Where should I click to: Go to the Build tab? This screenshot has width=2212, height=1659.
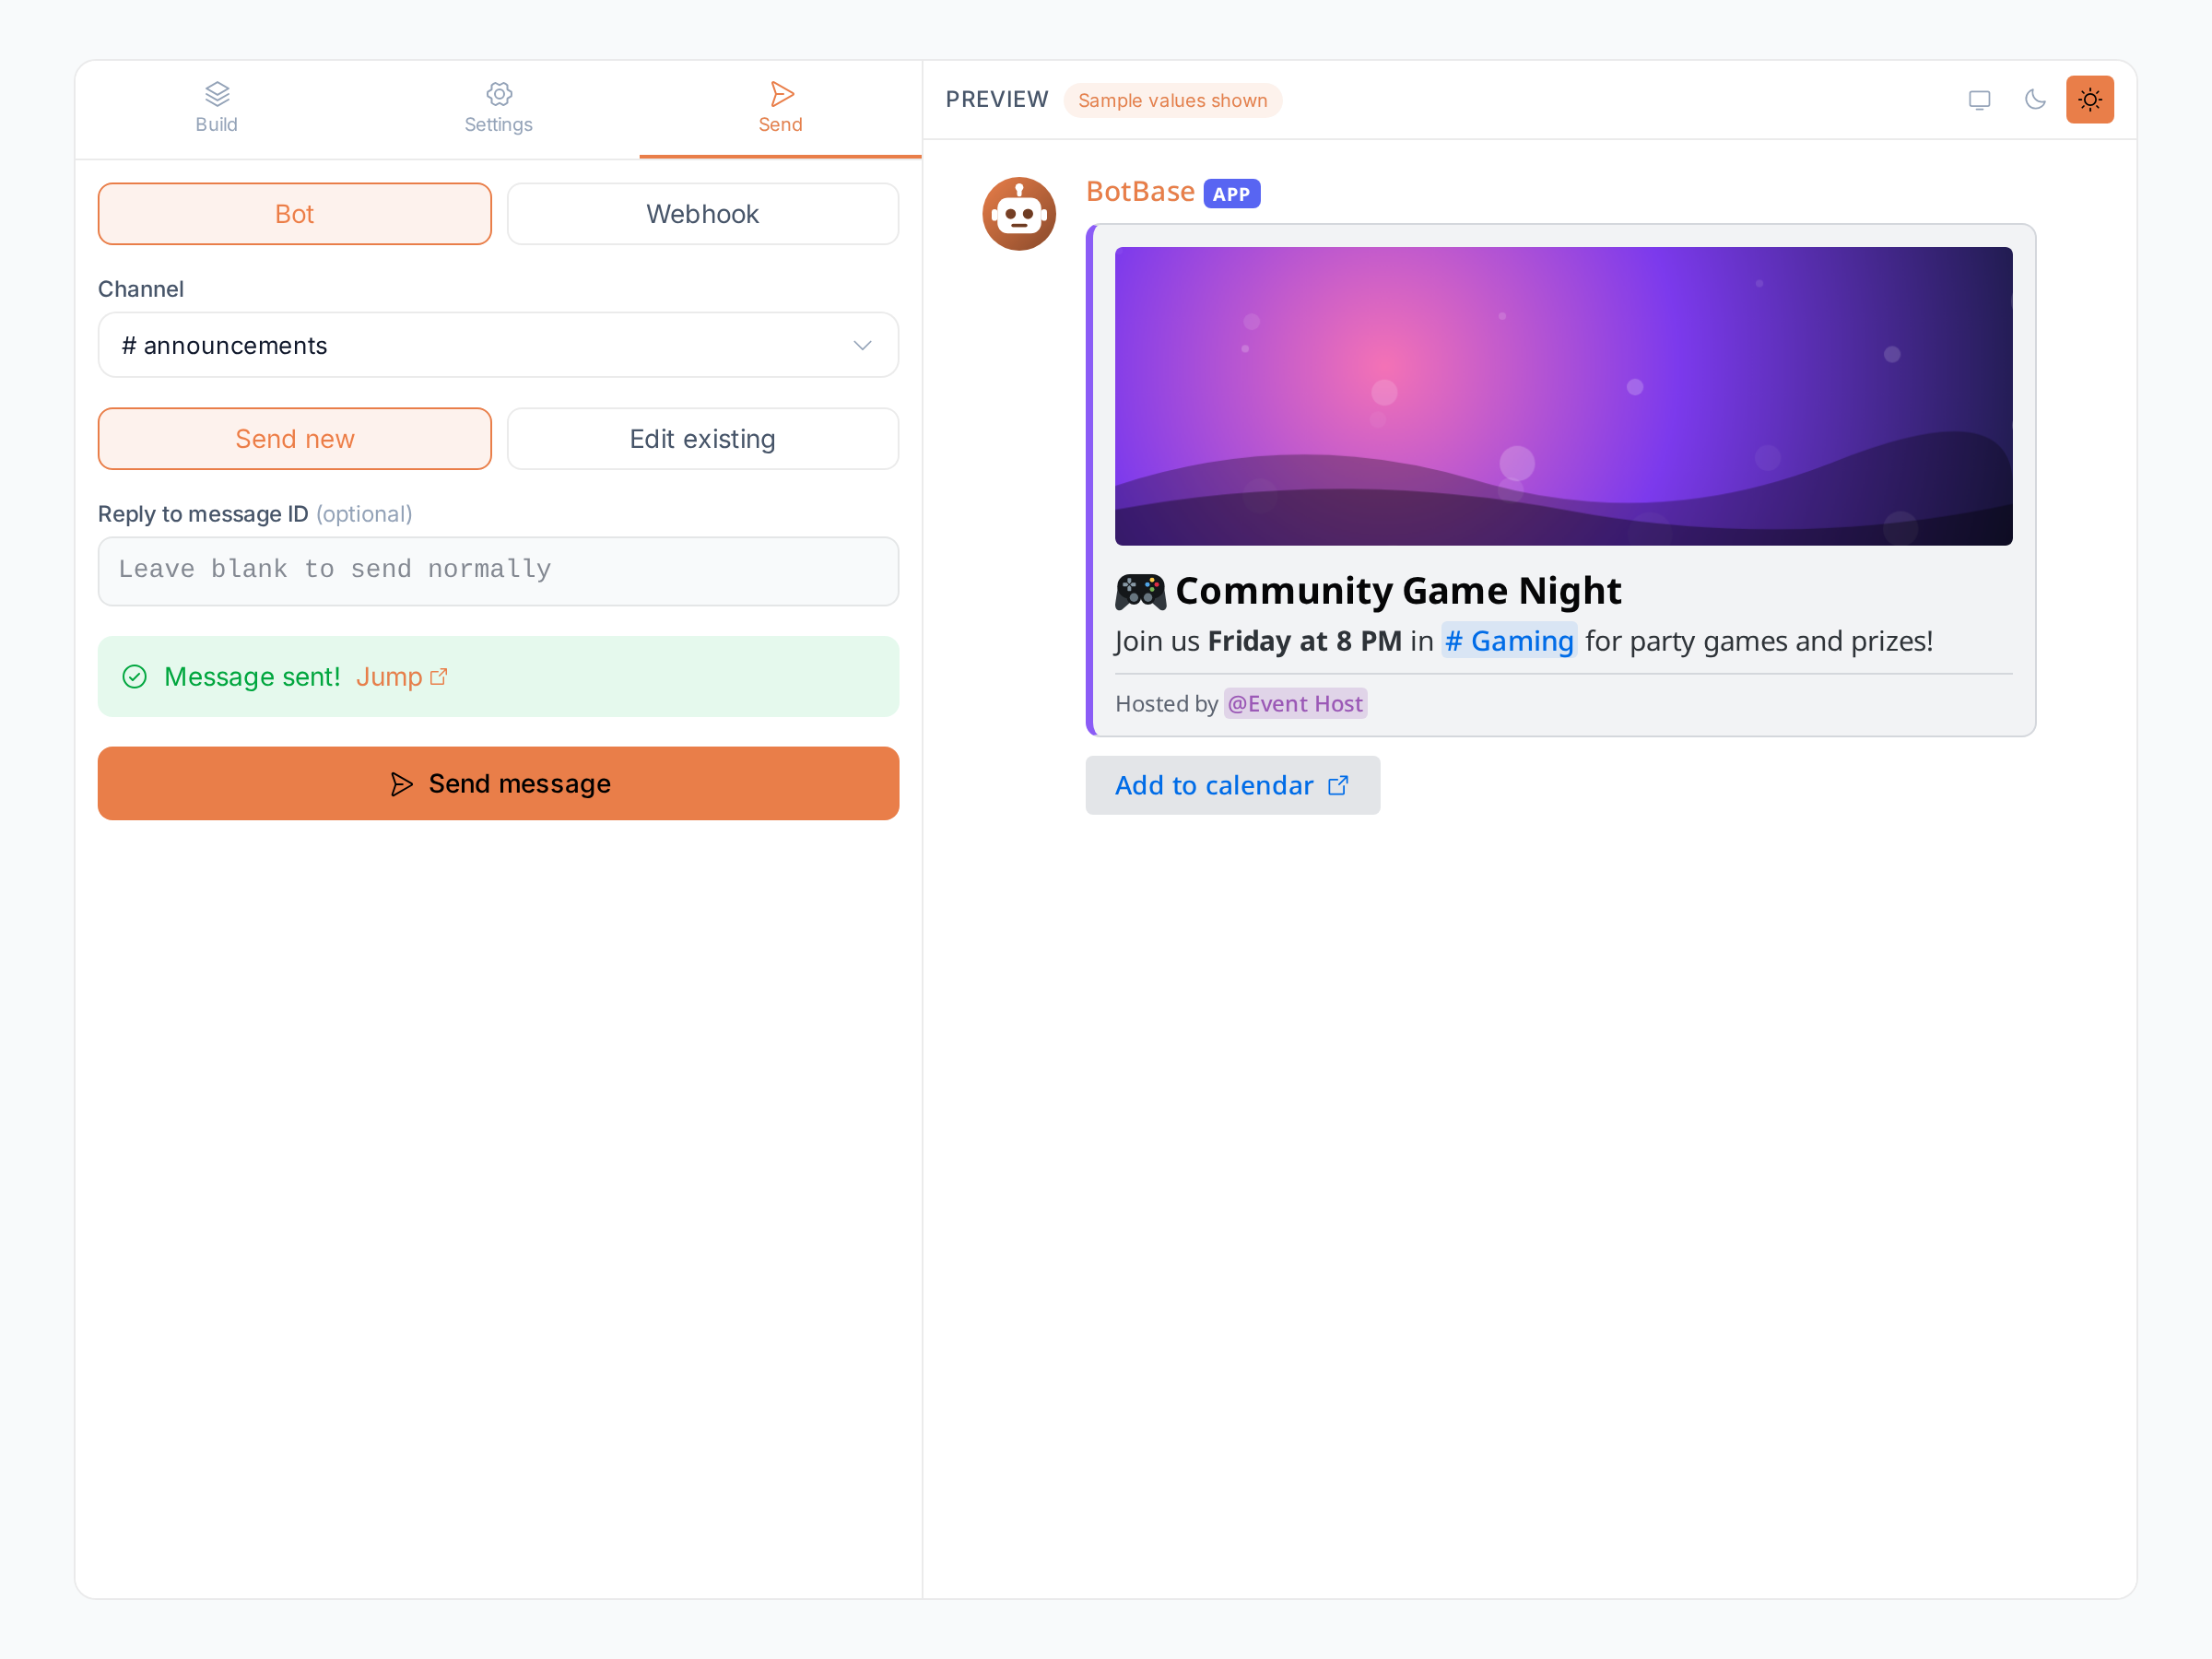coord(217,109)
